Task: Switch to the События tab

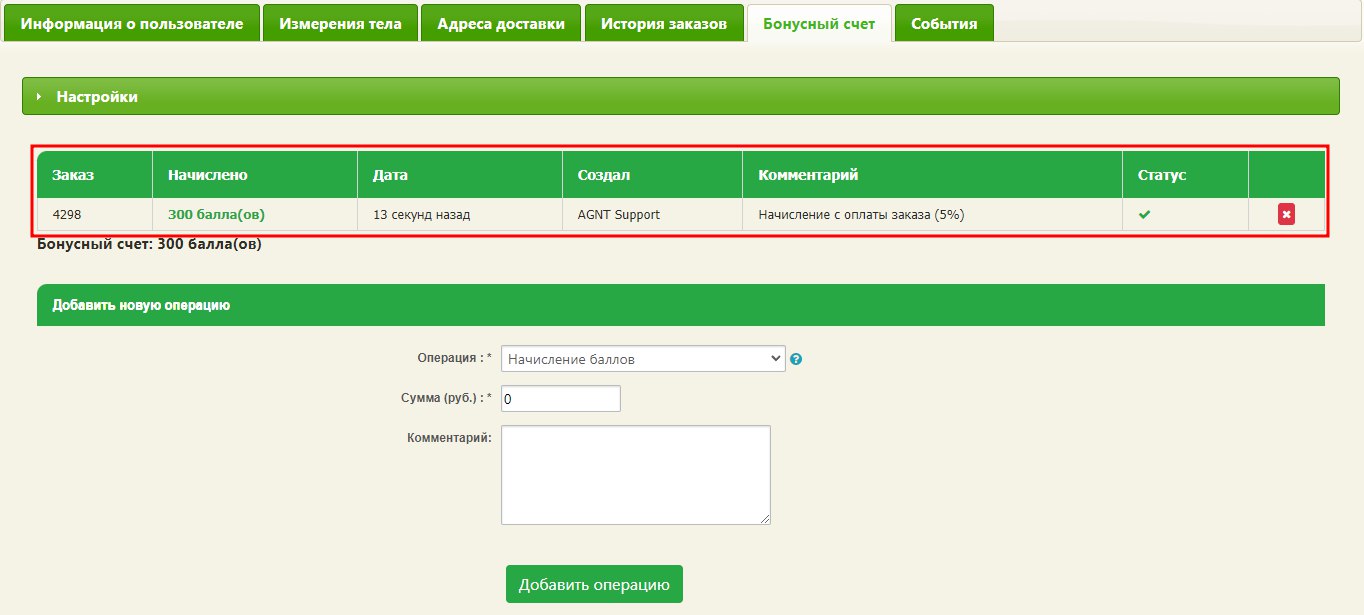Action: point(944,23)
